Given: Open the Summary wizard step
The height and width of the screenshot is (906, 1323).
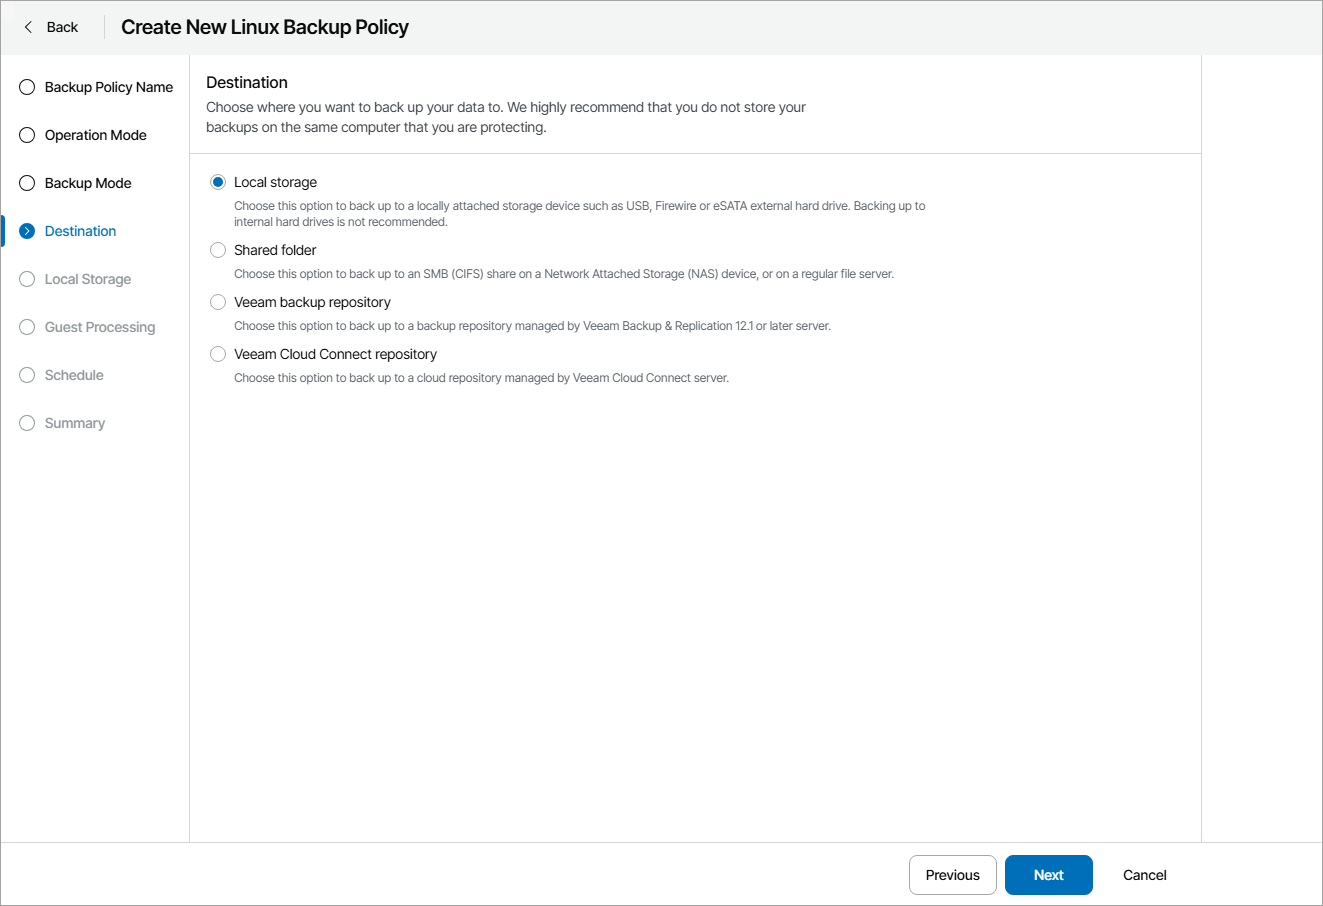Looking at the screenshot, I should 74,423.
